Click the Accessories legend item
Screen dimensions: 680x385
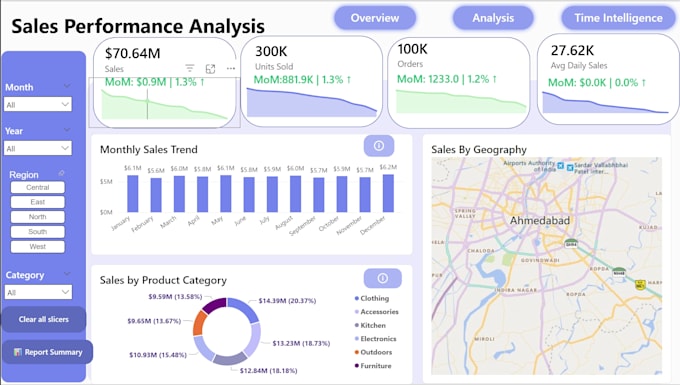[376, 312]
